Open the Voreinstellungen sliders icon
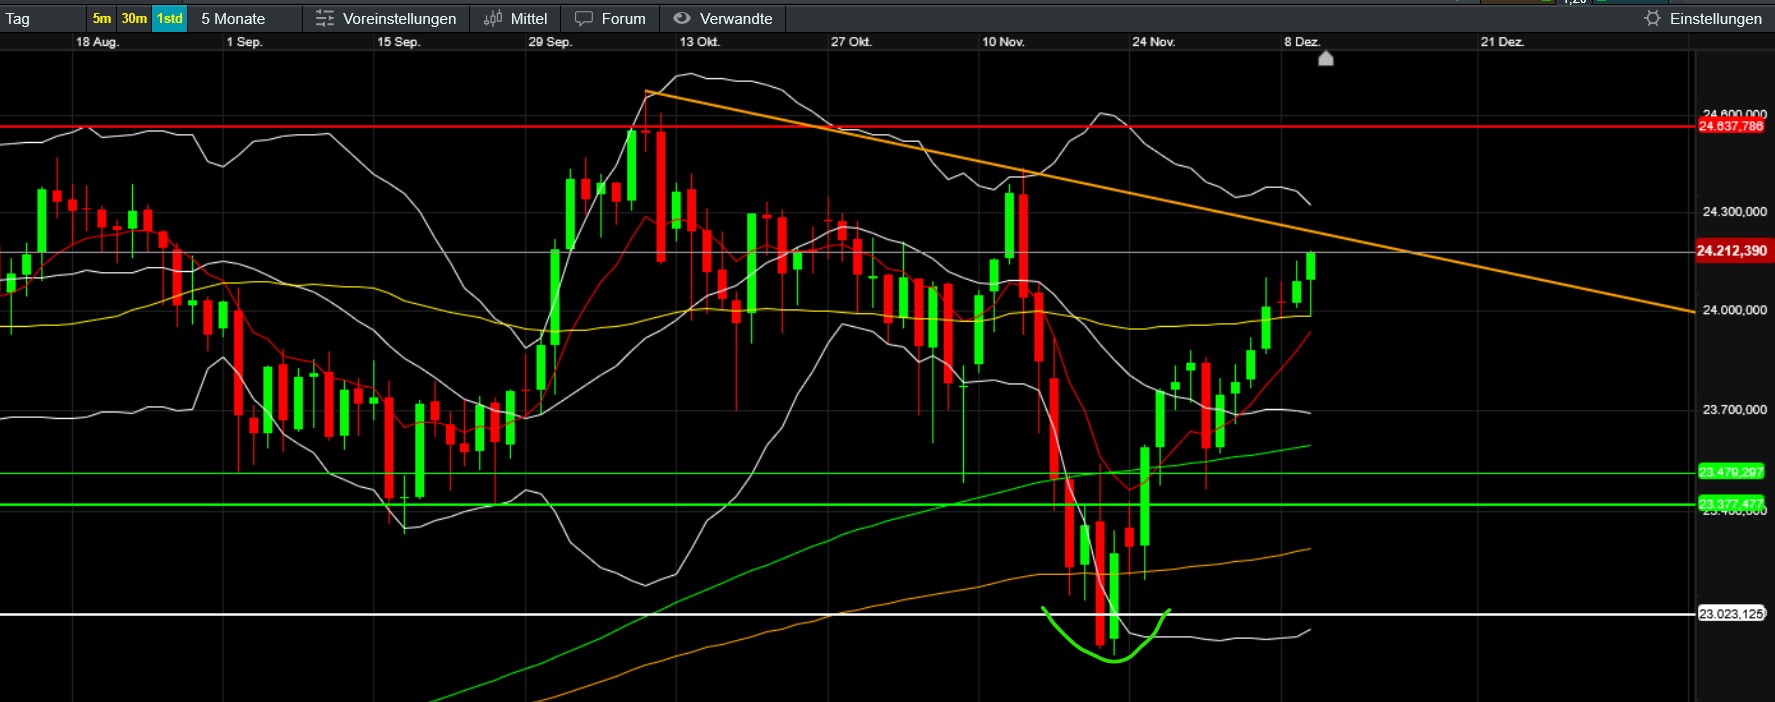The image size is (1775, 702). [324, 19]
